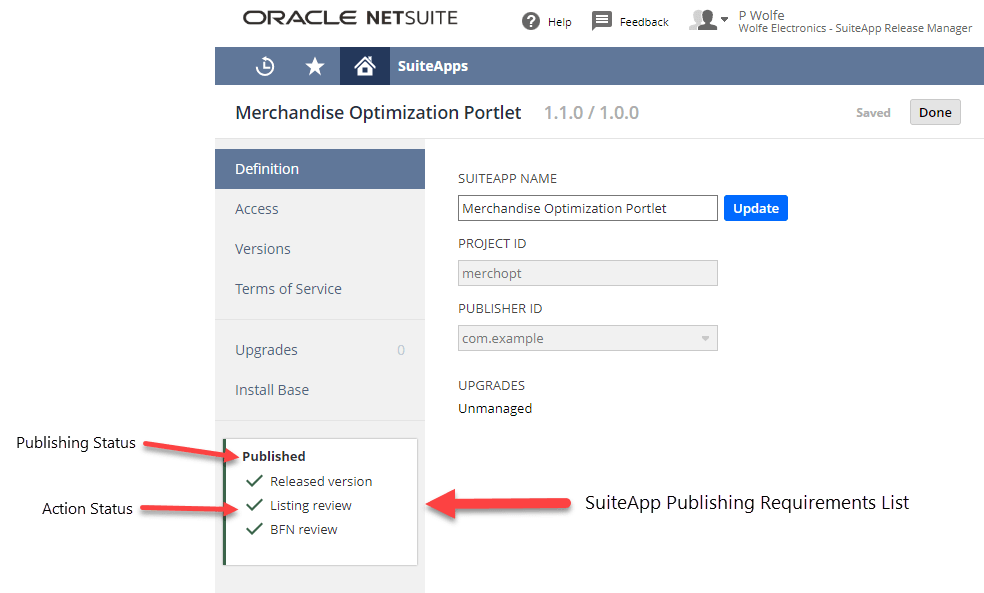Click the Listing review checkmark icon
The image size is (984, 593).
pos(254,505)
